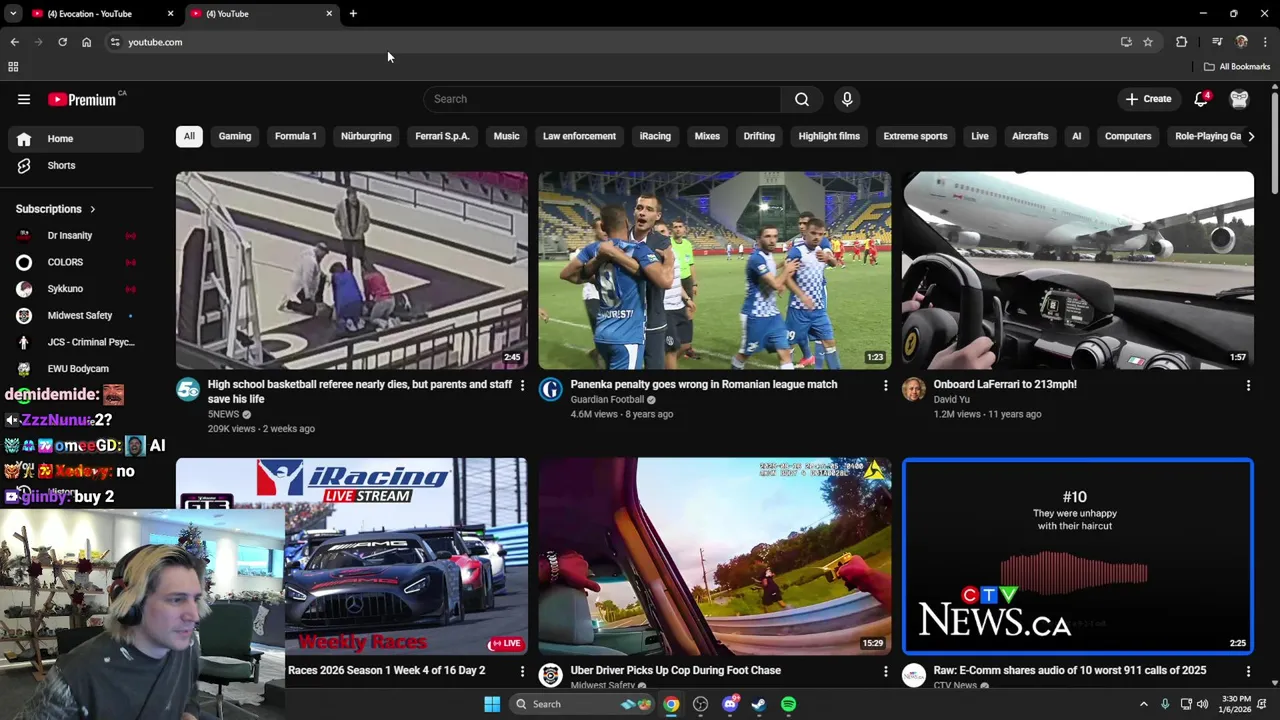Open options for basketball referee video
The image size is (1280, 720).
point(522,385)
